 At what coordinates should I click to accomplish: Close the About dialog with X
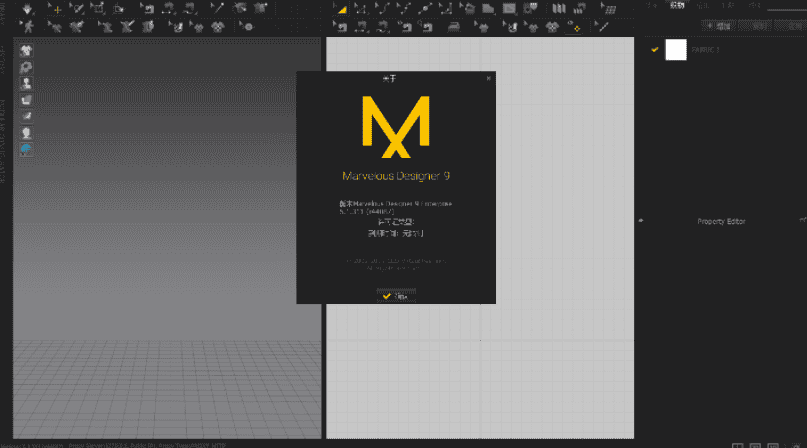pyautogui.click(x=488, y=78)
